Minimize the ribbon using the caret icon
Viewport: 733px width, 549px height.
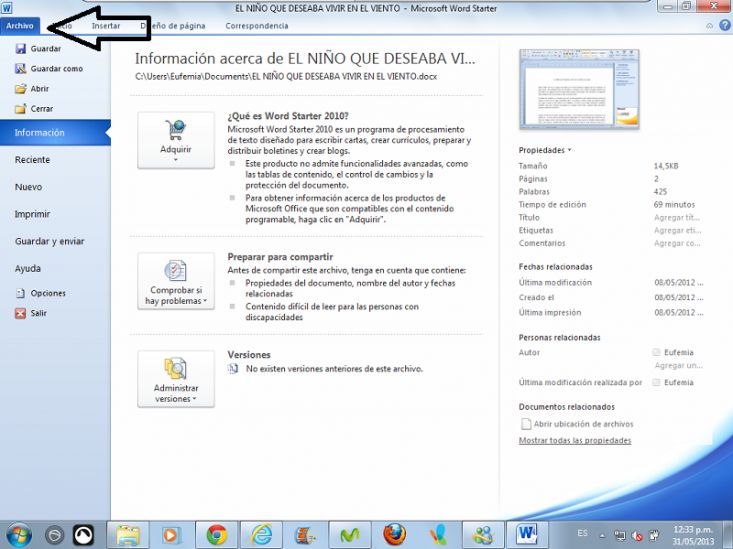710,26
